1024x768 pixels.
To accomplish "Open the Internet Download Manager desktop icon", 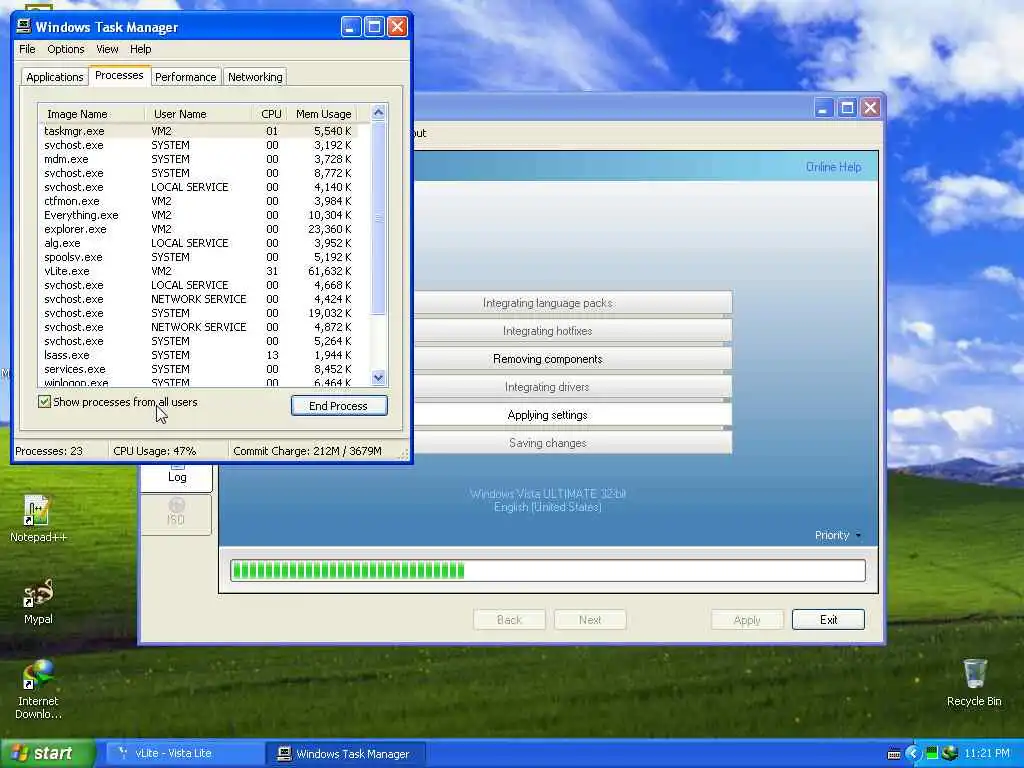I will point(38,690).
